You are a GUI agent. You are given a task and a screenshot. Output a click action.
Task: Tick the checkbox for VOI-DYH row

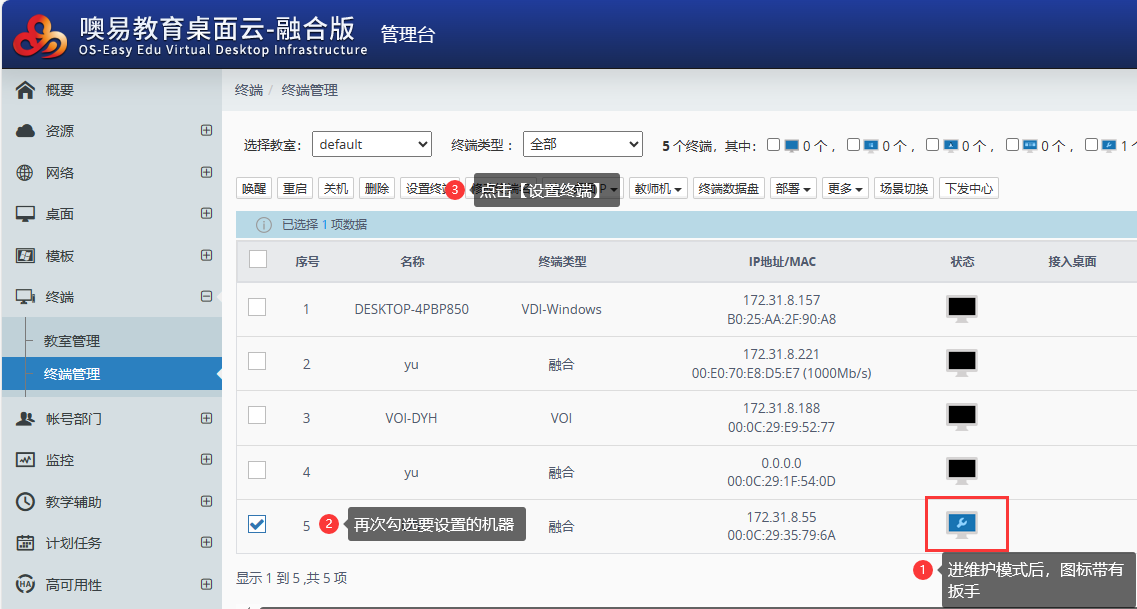point(257,415)
